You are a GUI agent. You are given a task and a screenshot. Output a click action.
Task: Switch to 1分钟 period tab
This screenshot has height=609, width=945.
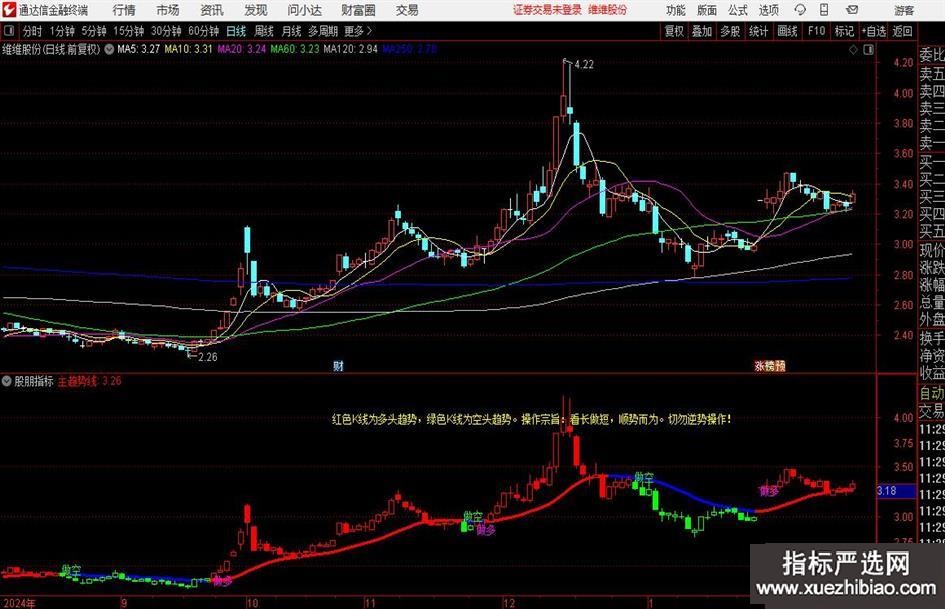[x=62, y=31]
